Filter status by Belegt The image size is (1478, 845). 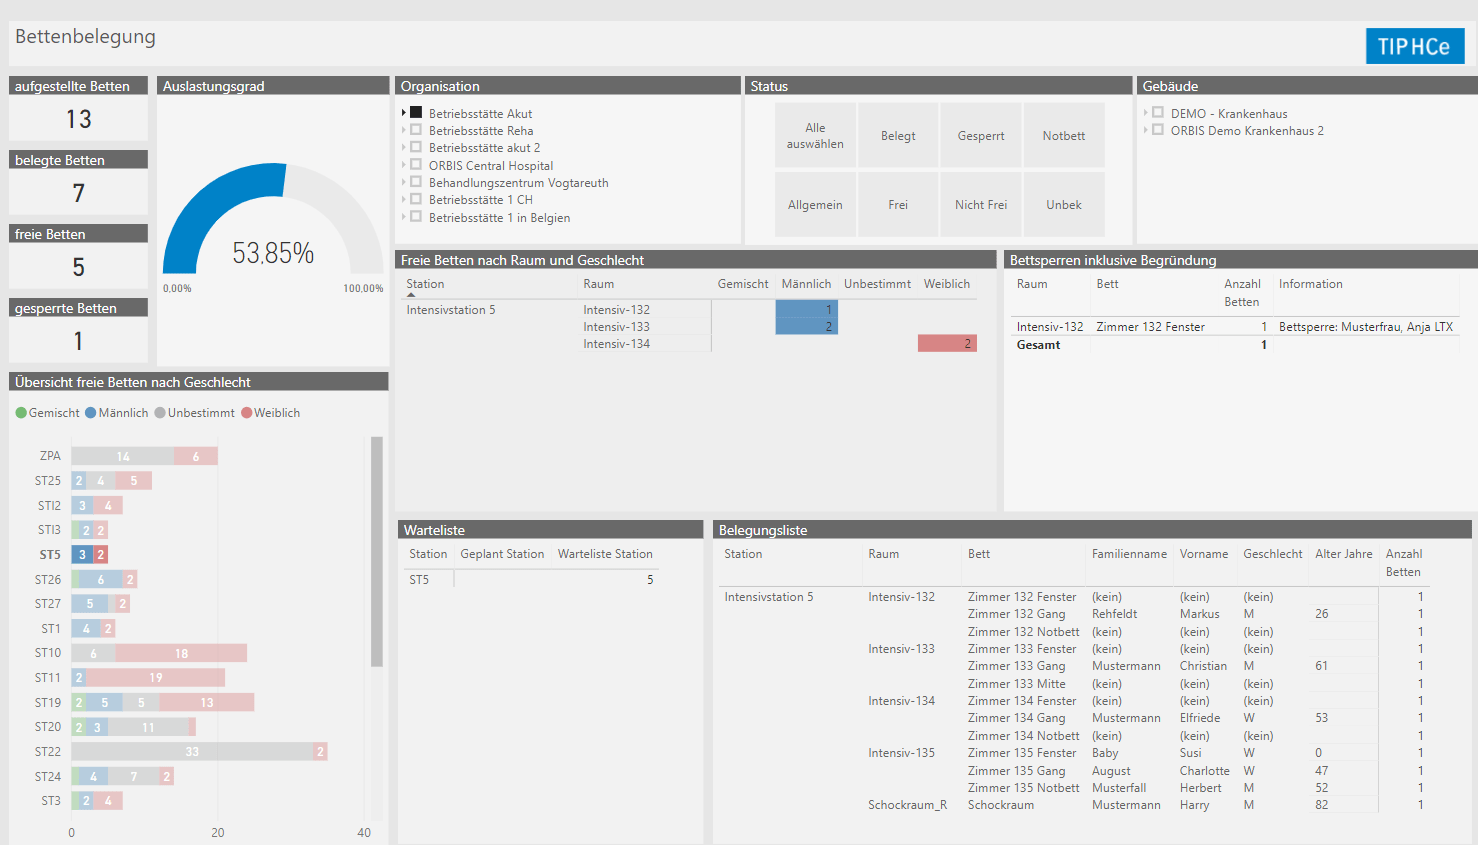898,135
